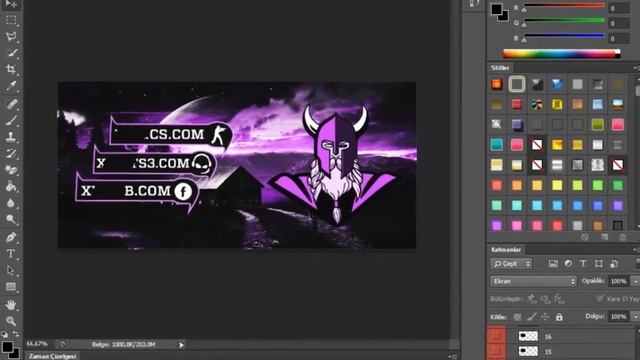Image resolution: width=640 pixels, height=360 pixels.
Task: Toggle the Kare 1'i Yay checkbox
Action: point(600,299)
